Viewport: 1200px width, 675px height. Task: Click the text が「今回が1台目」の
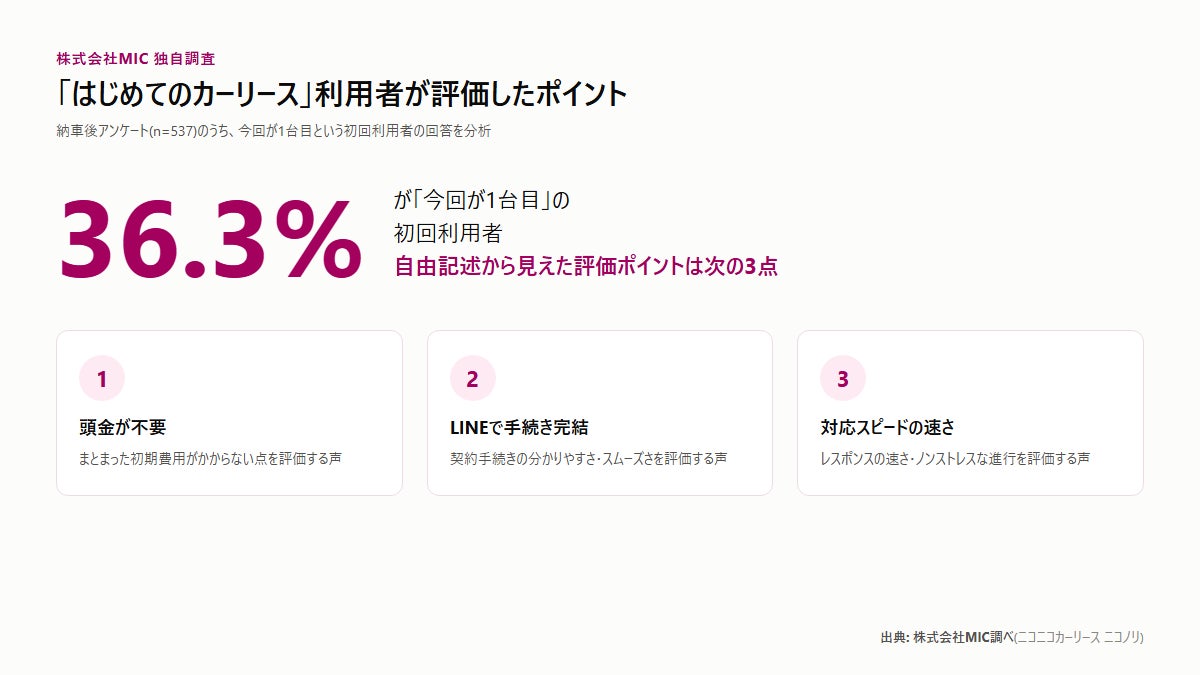click(x=481, y=200)
